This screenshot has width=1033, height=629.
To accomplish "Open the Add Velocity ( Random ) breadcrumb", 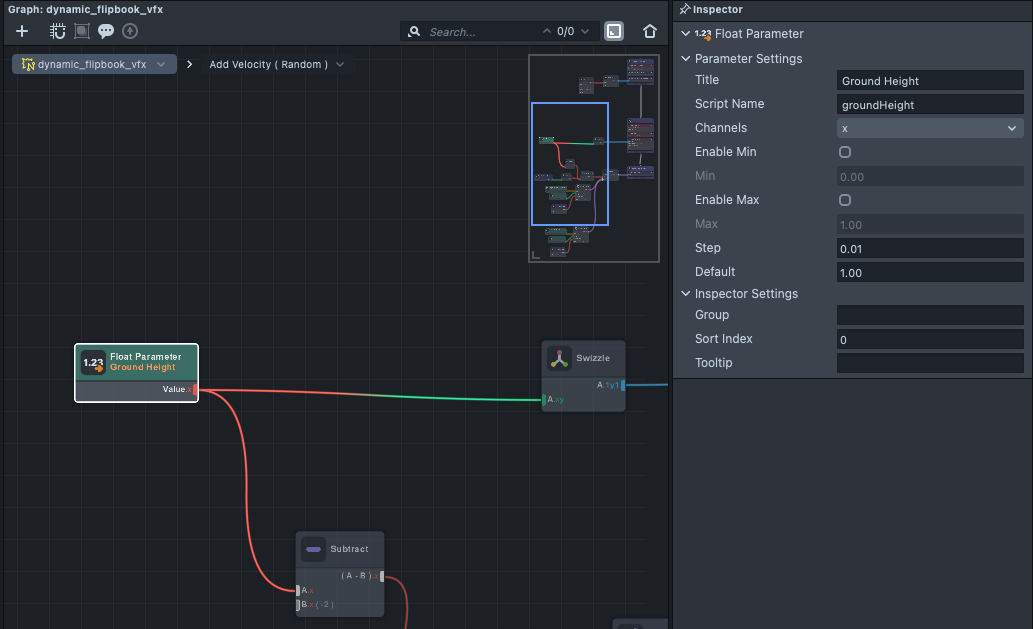I will (276, 64).
